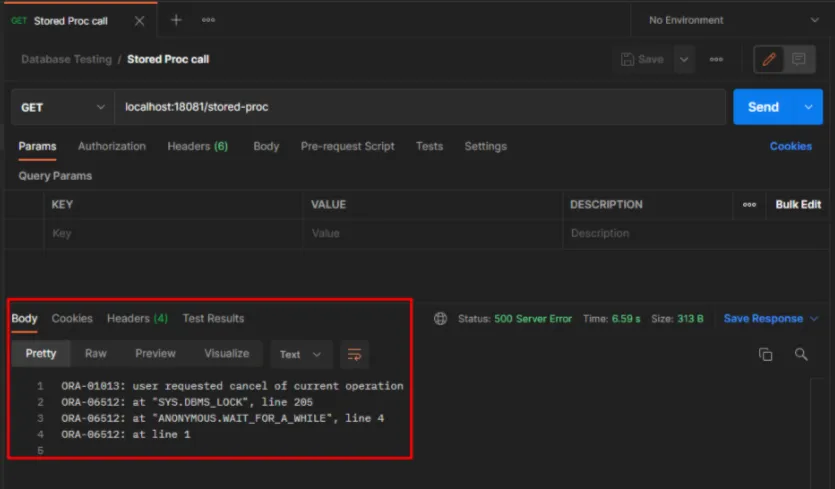
Task: Switch to Test Results tab
Action: [x=213, y=319]
